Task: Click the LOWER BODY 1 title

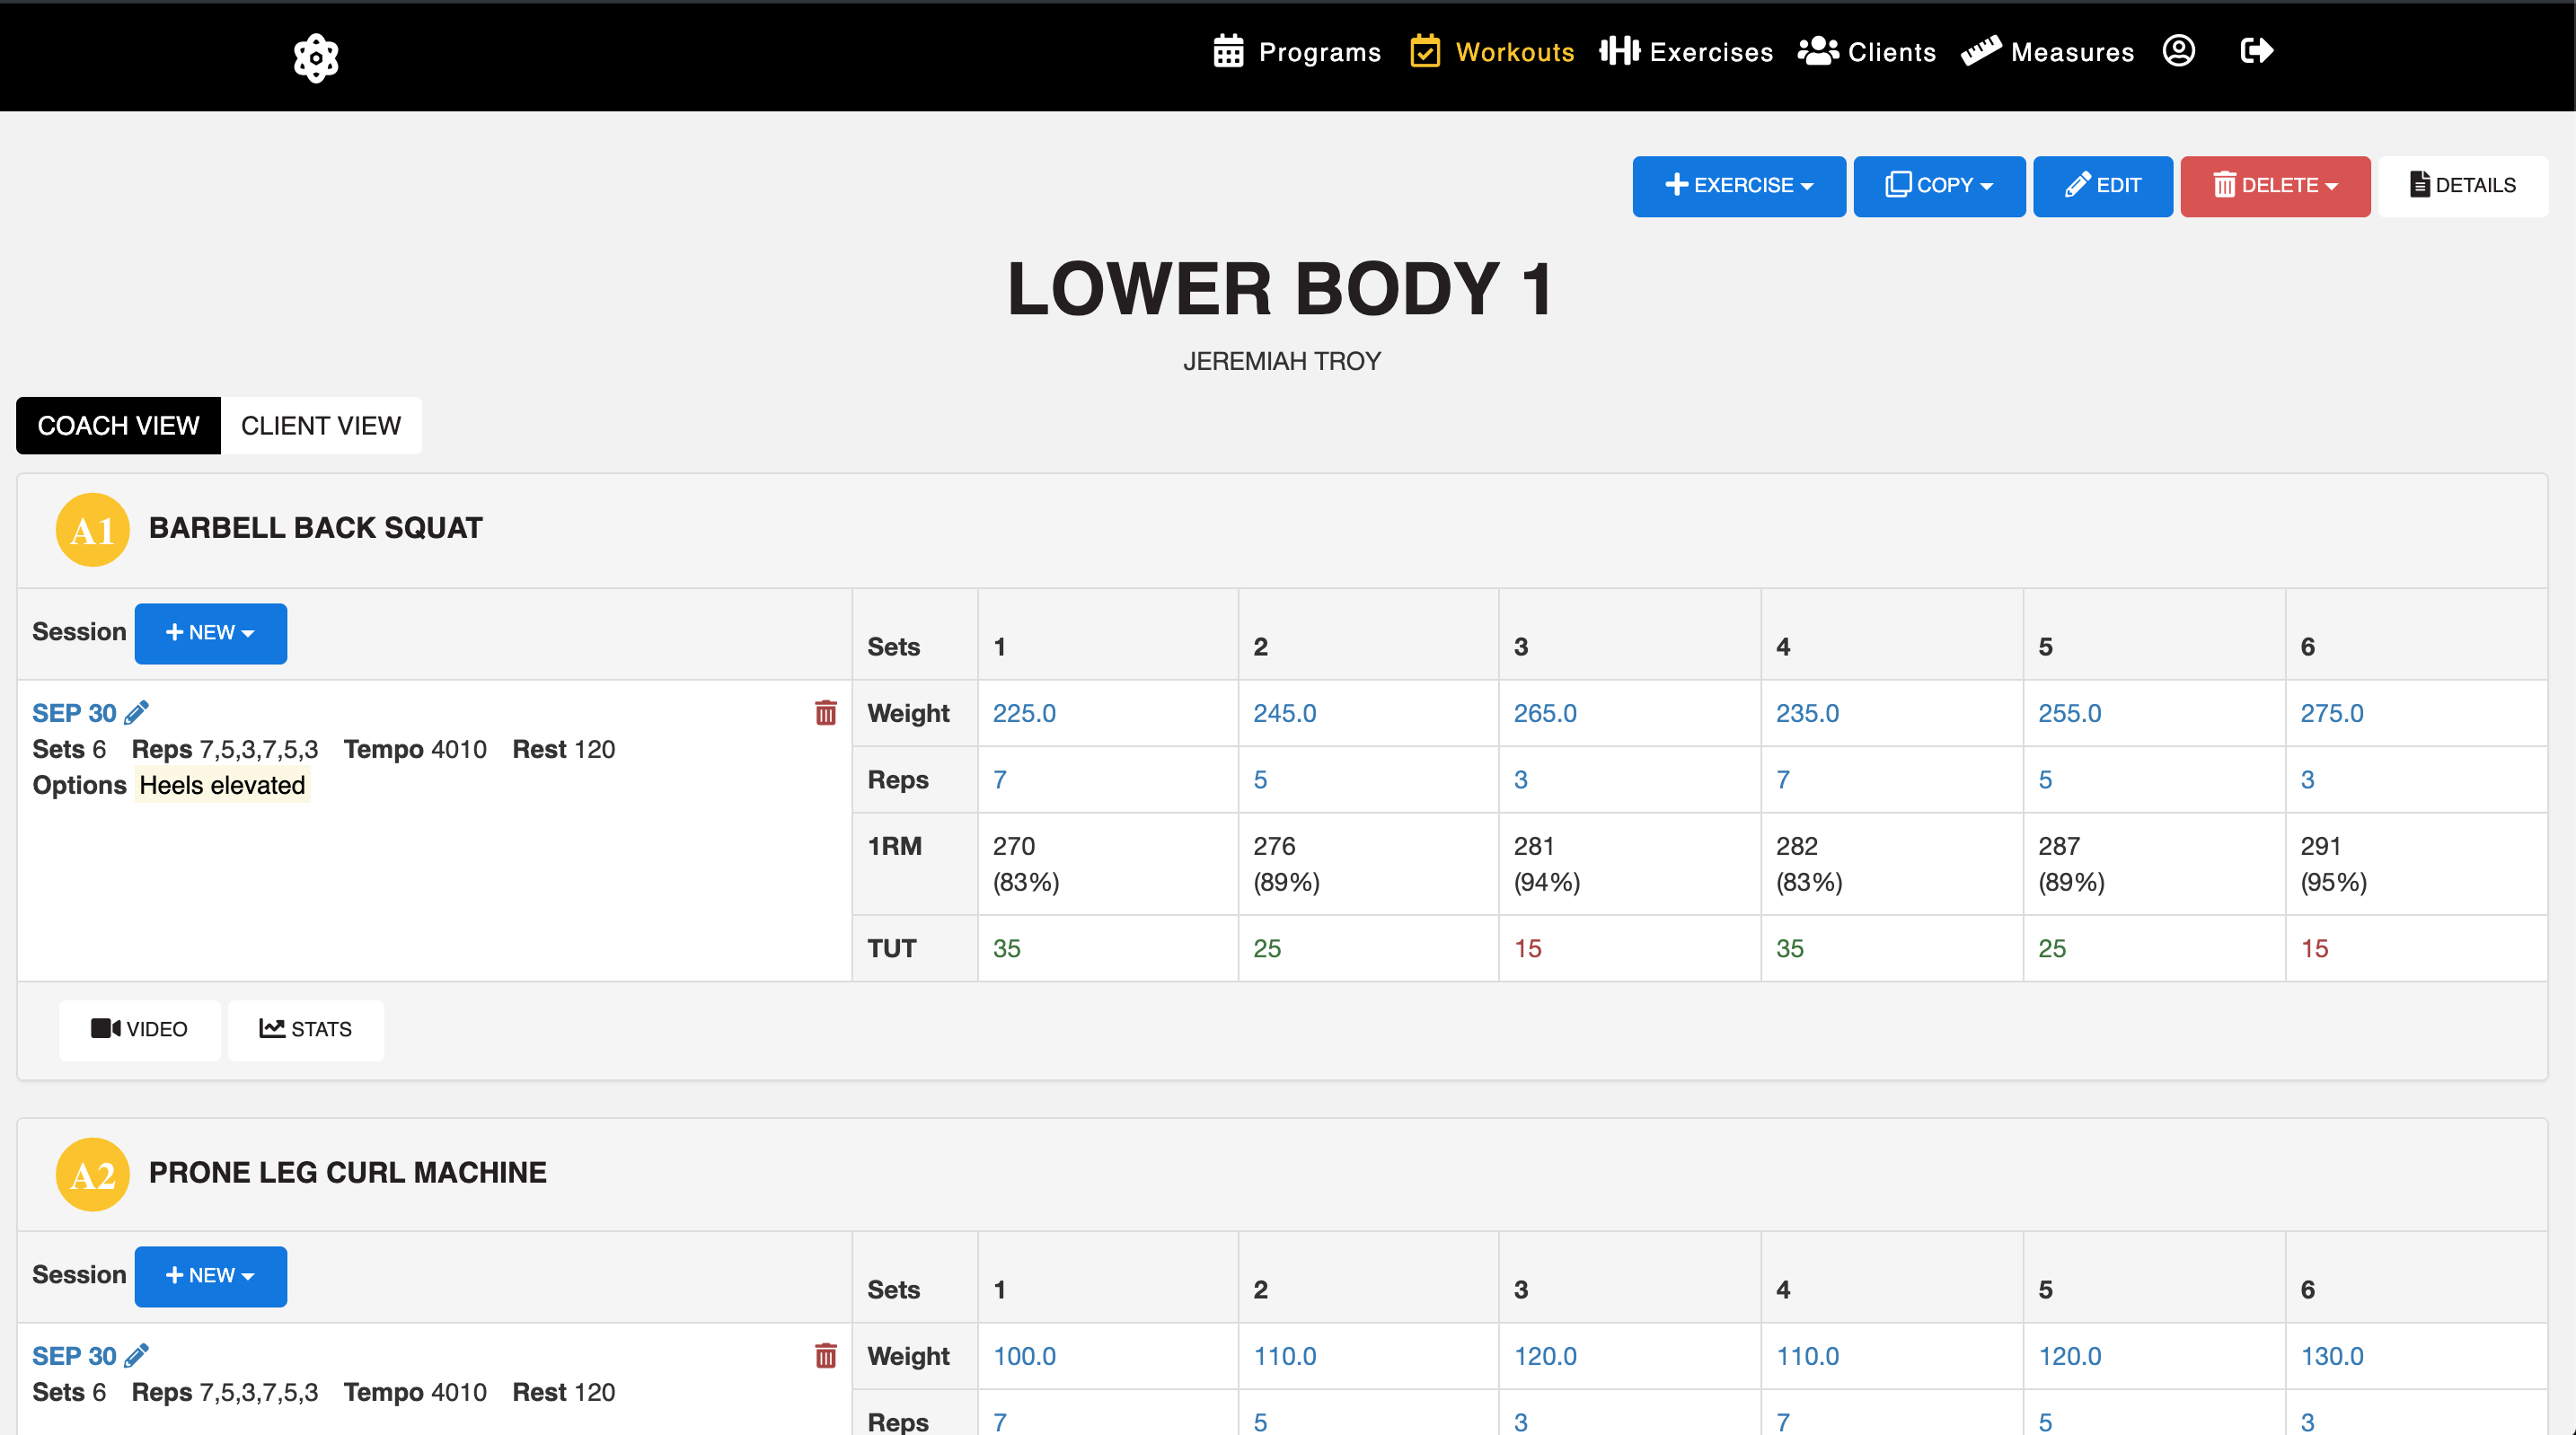Action: [x=1281, y=289]
